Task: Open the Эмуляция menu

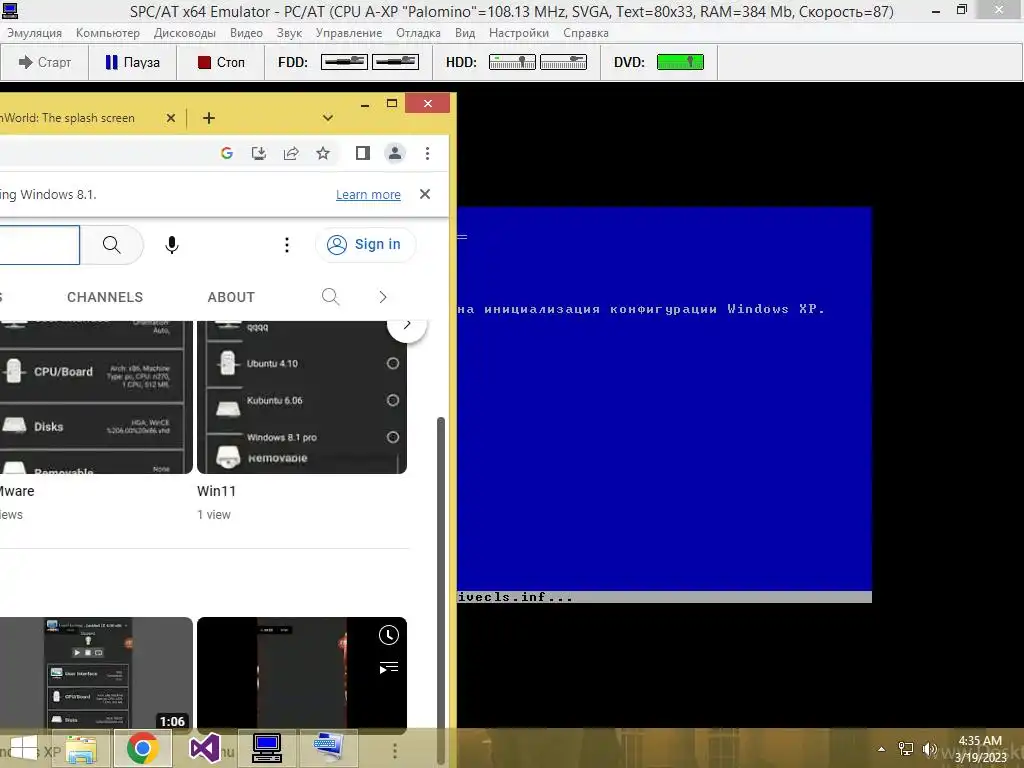Action: [x=34, y=33]
